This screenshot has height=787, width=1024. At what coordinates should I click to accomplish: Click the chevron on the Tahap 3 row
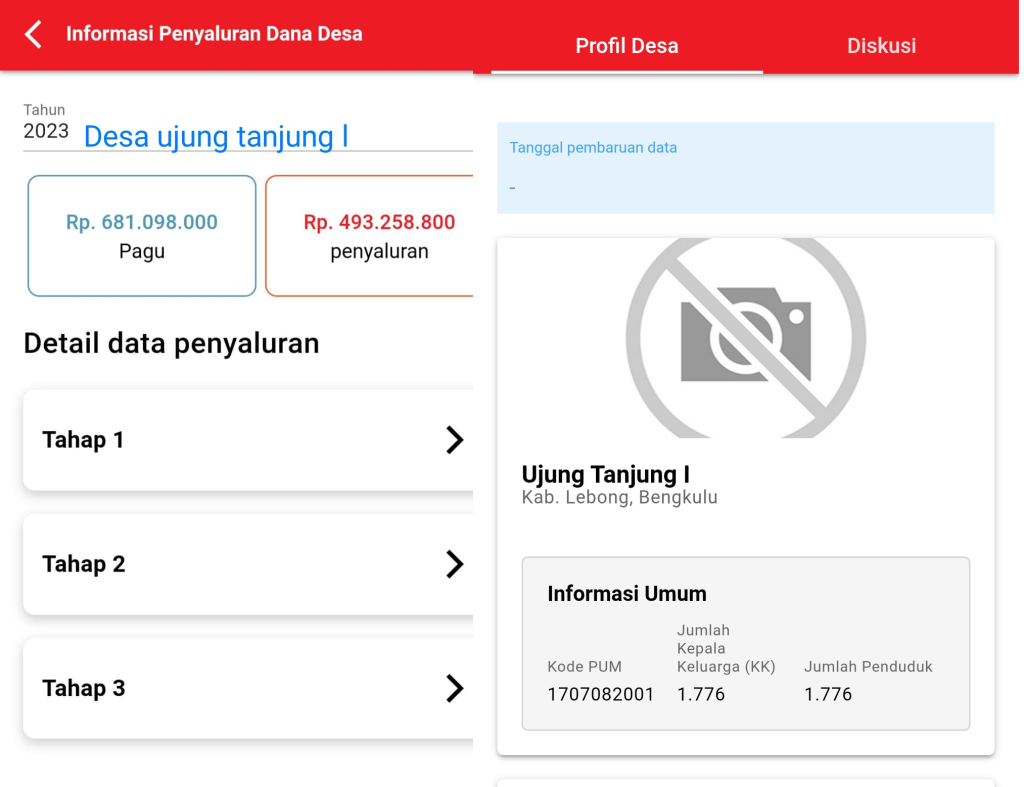[x=454, y=689]
